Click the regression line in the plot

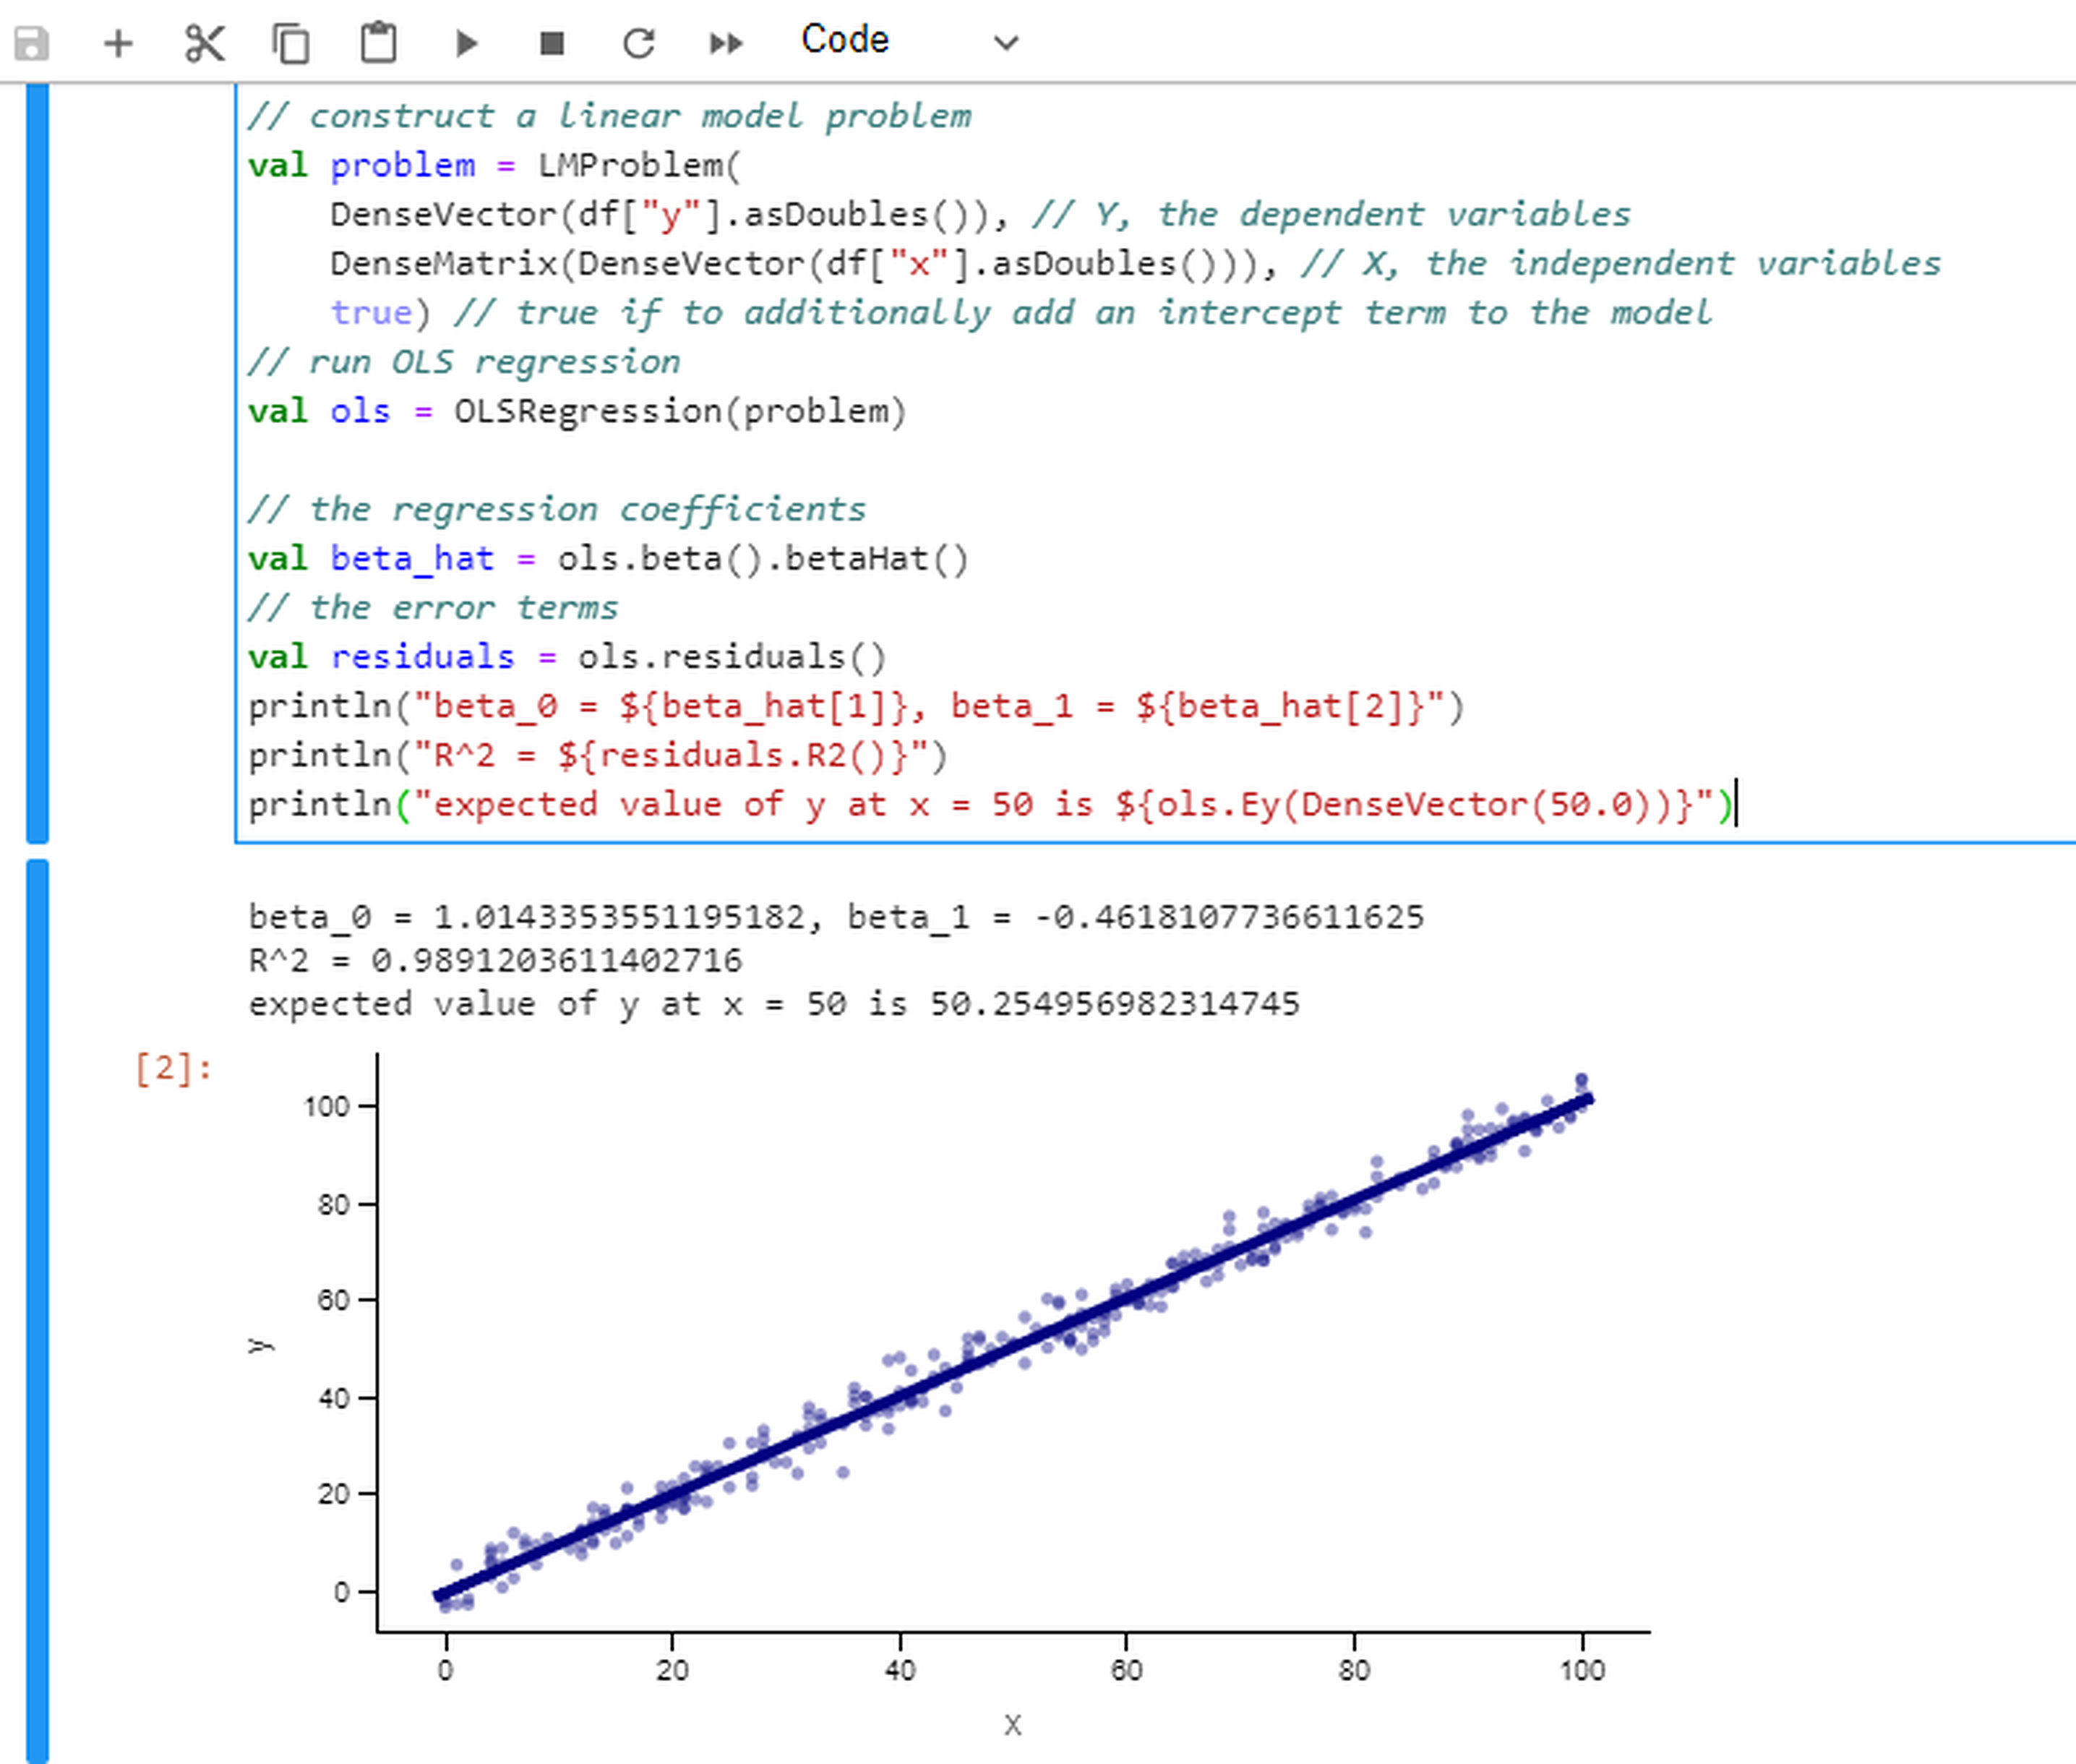point(1013,1348)
